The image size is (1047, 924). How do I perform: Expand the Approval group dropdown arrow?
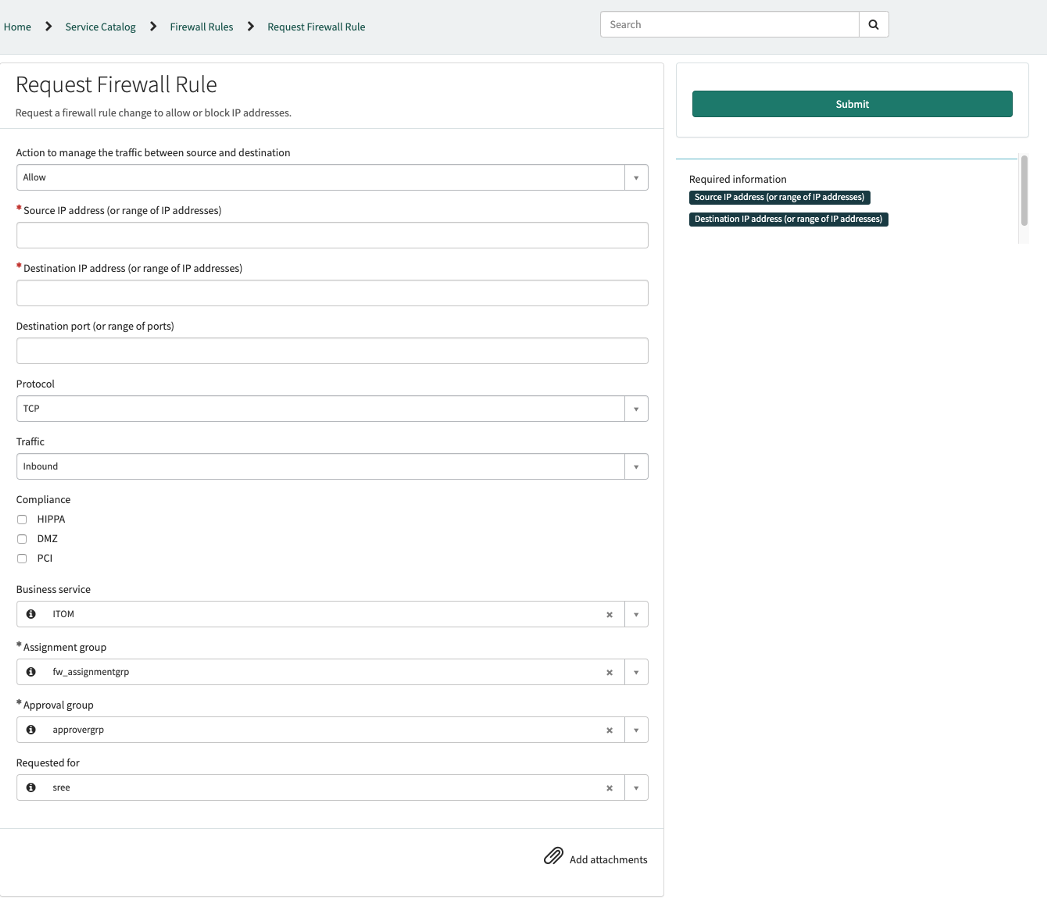click(x=636, y=730)
